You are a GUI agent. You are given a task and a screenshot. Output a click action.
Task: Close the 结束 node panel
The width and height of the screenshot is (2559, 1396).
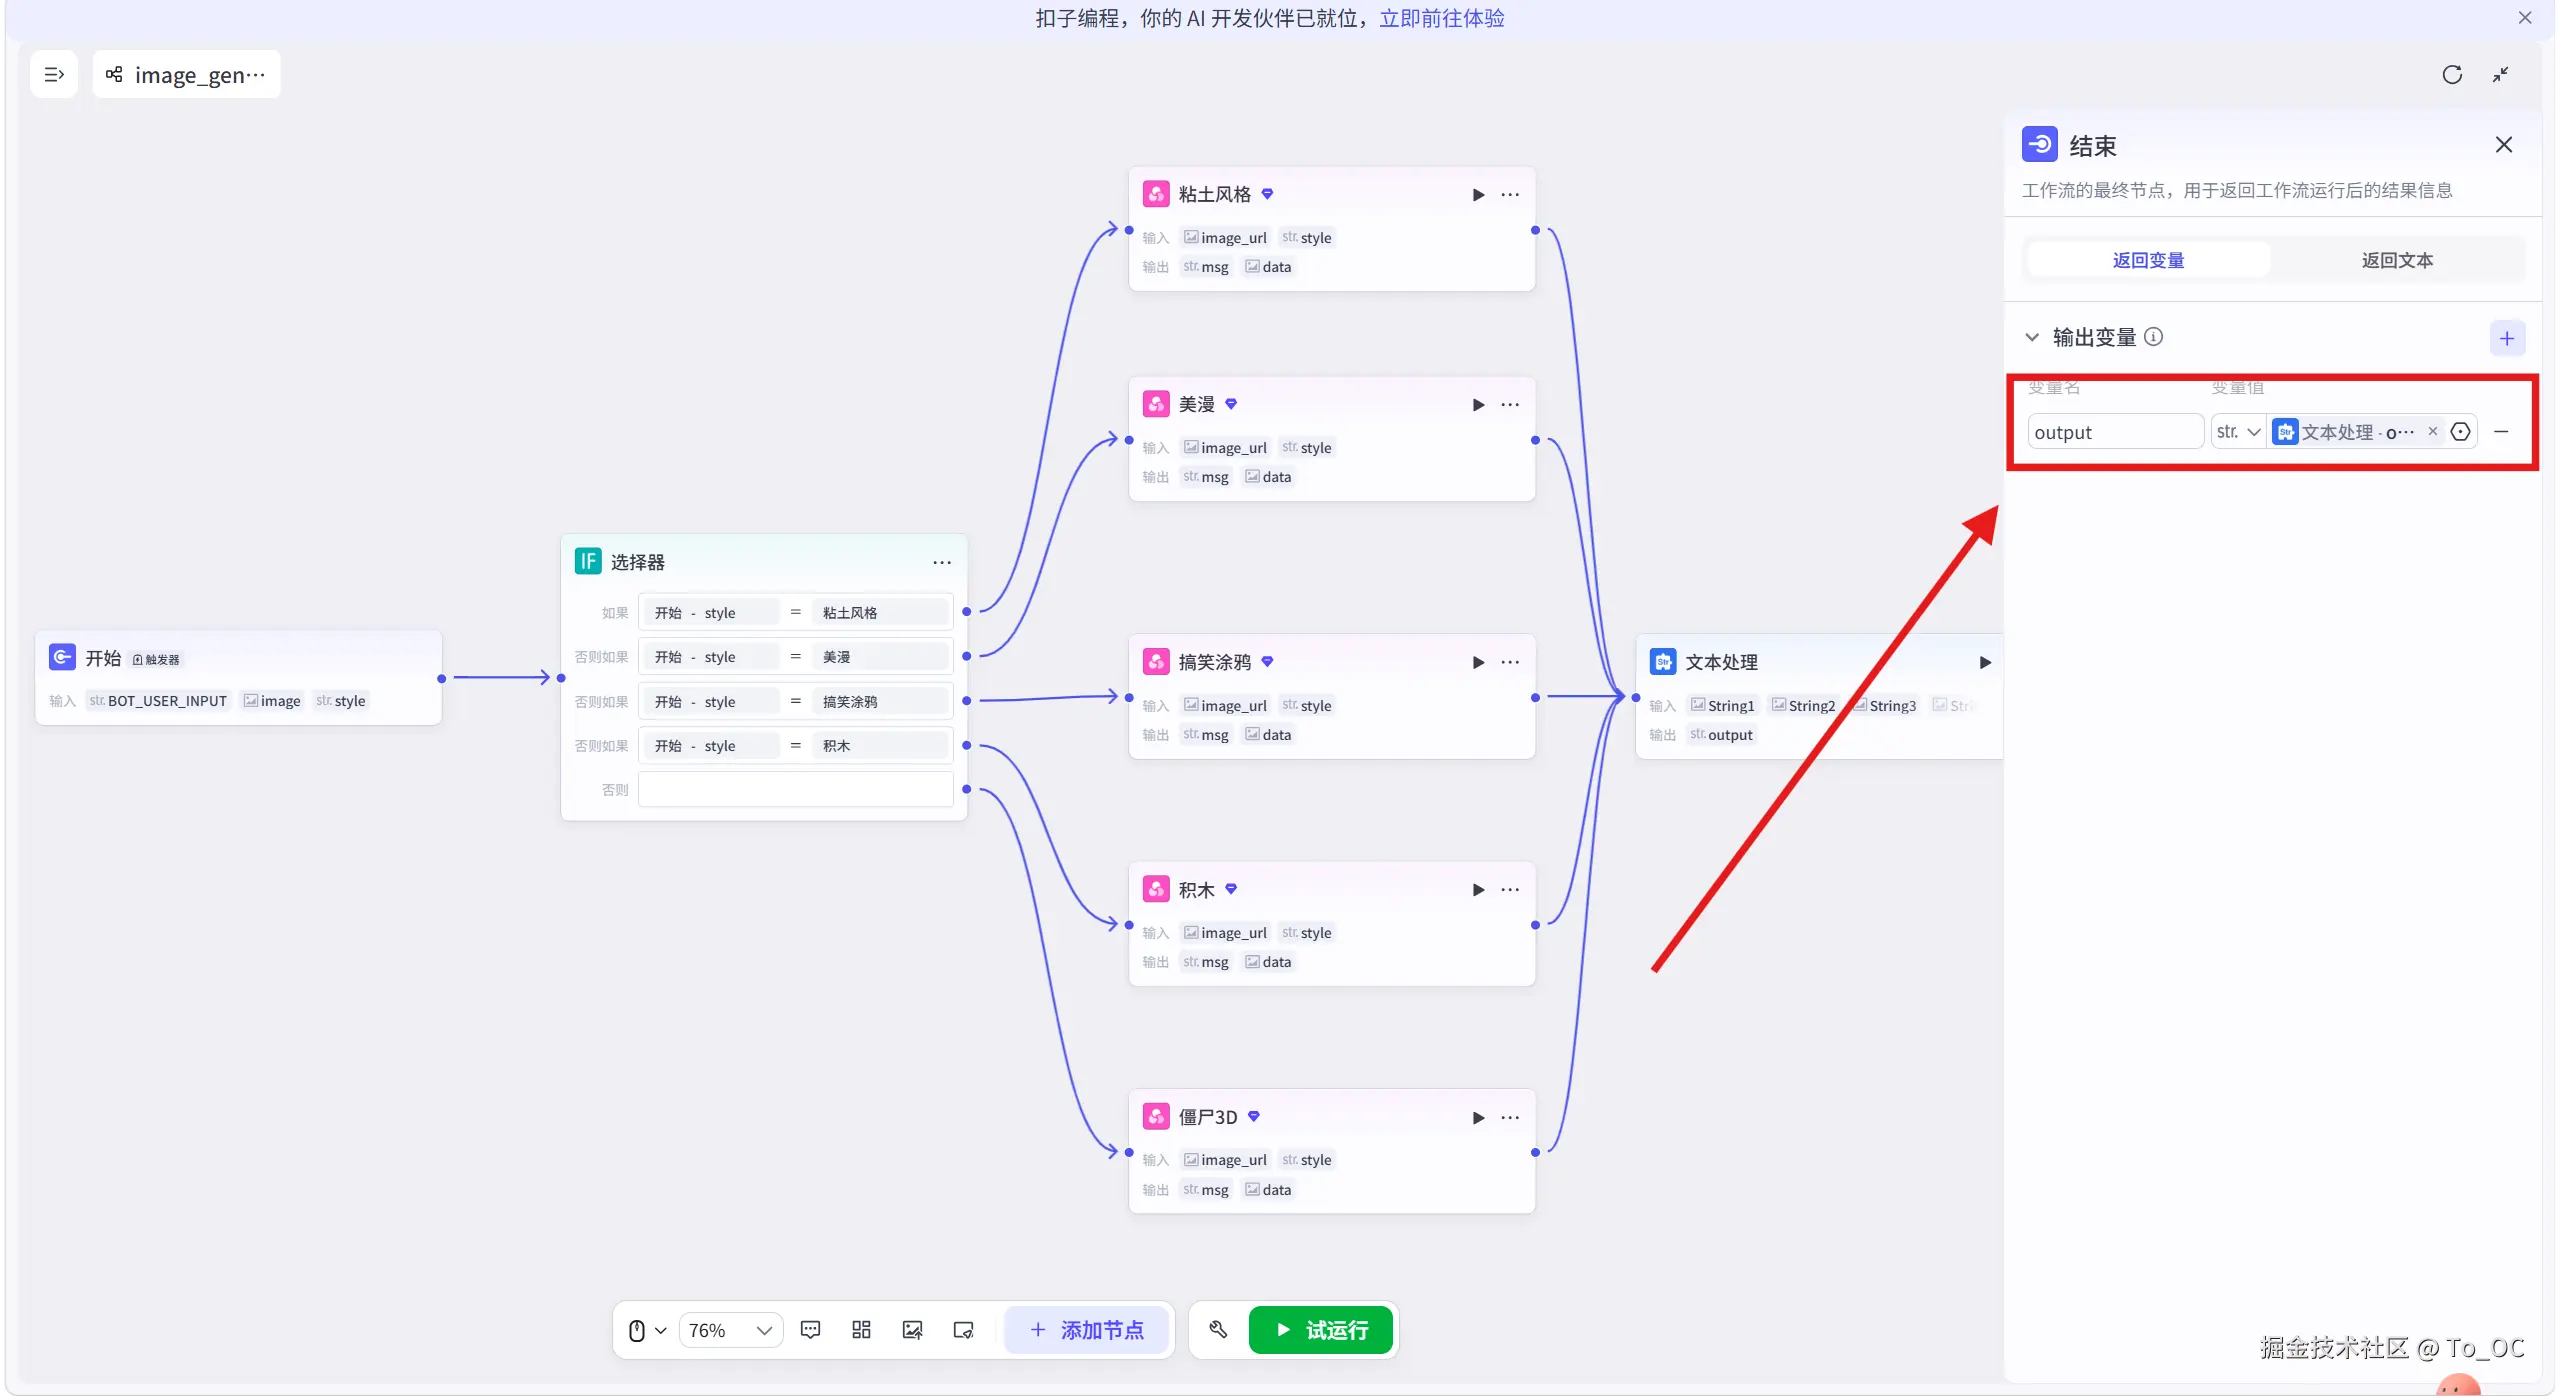pos(2503,145)
